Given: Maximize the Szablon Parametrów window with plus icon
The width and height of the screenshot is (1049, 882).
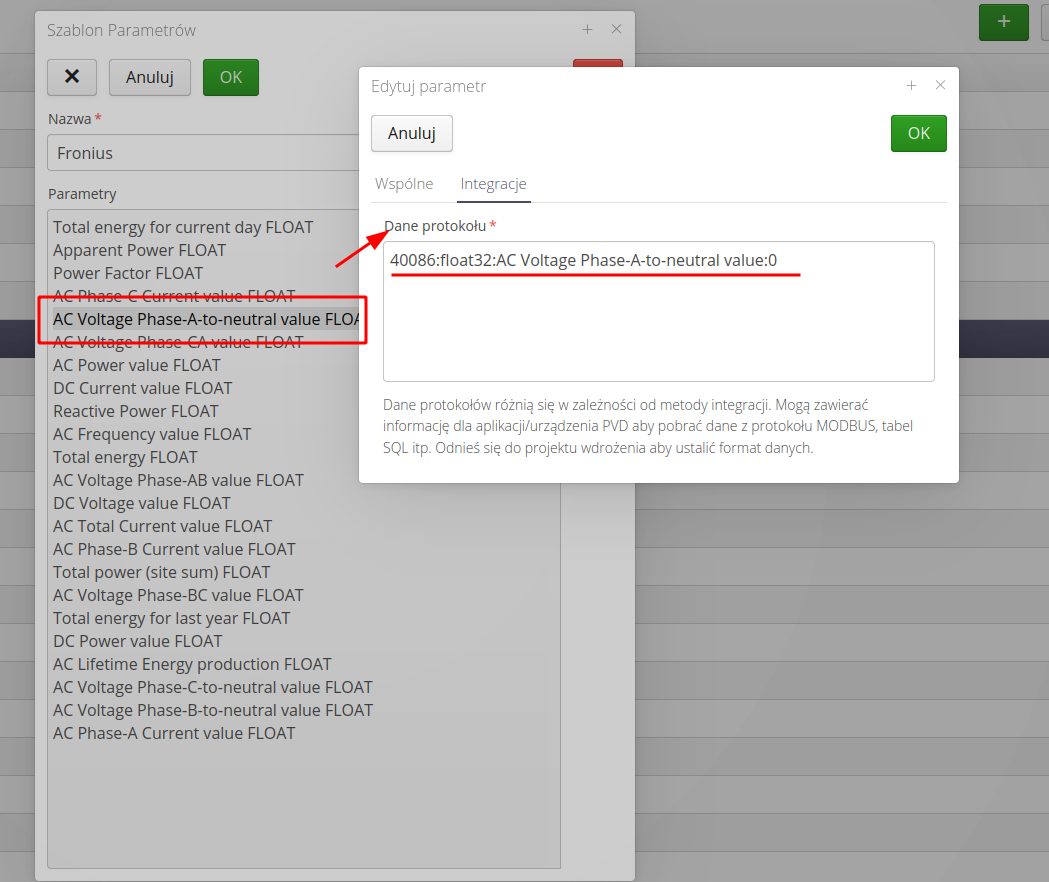Looking at the screenshot, I should 587,30.
